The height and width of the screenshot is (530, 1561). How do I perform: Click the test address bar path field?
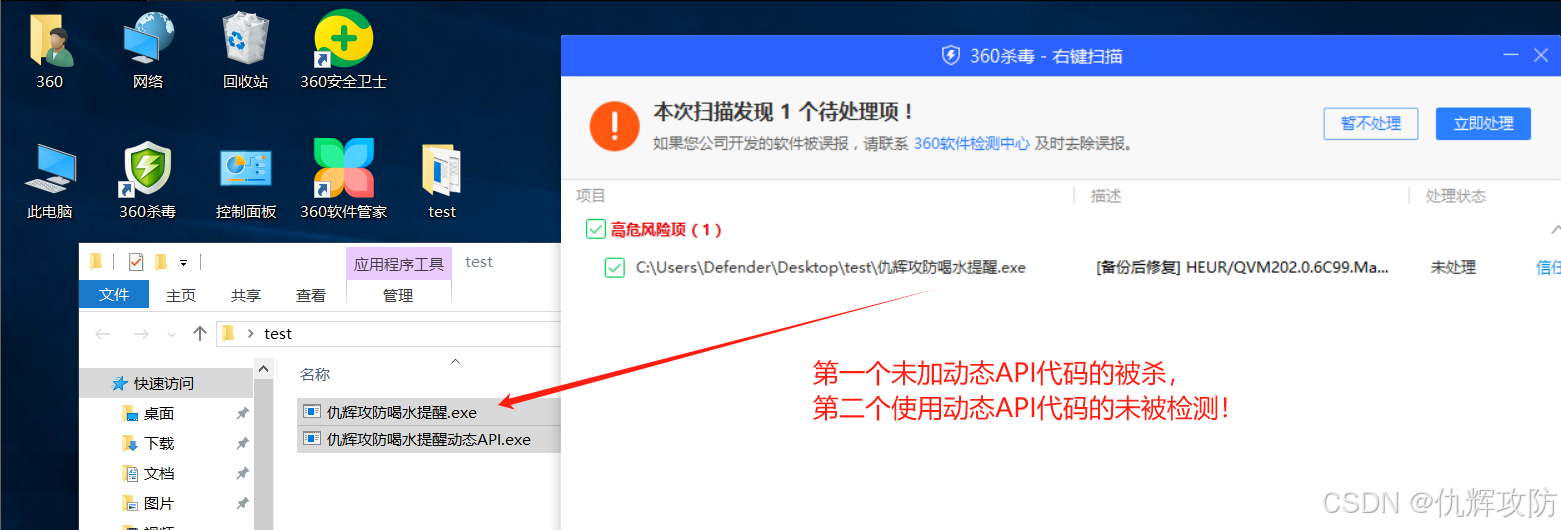pos(389,333)
